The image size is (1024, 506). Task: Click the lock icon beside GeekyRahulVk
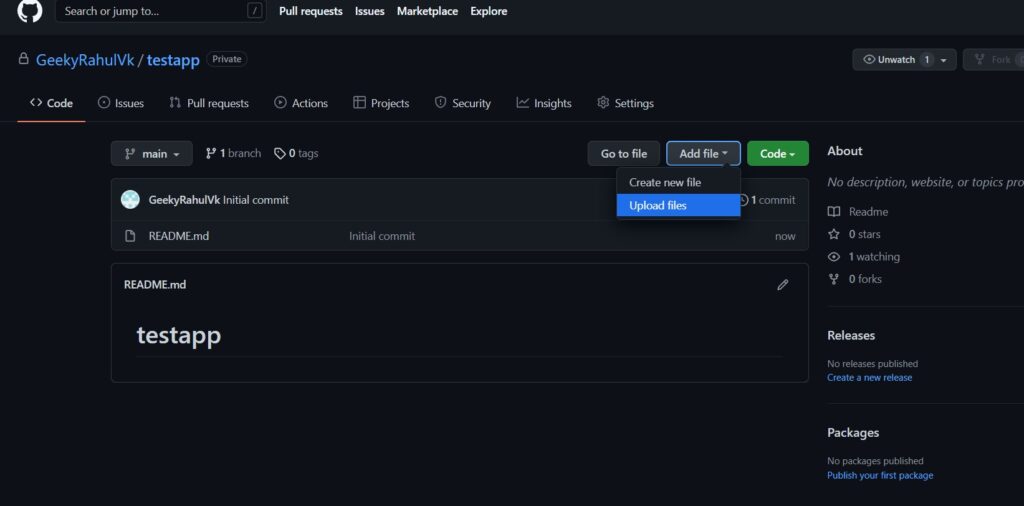24,59
